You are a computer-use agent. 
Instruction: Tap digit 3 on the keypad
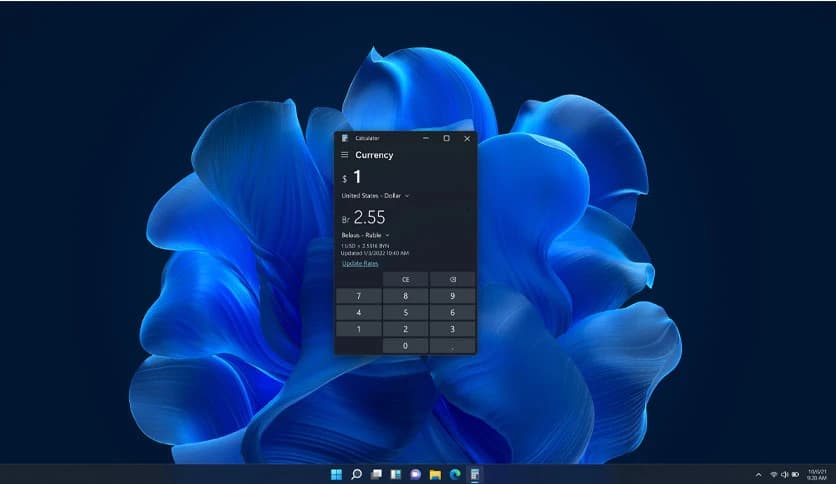tap(452, 329)
